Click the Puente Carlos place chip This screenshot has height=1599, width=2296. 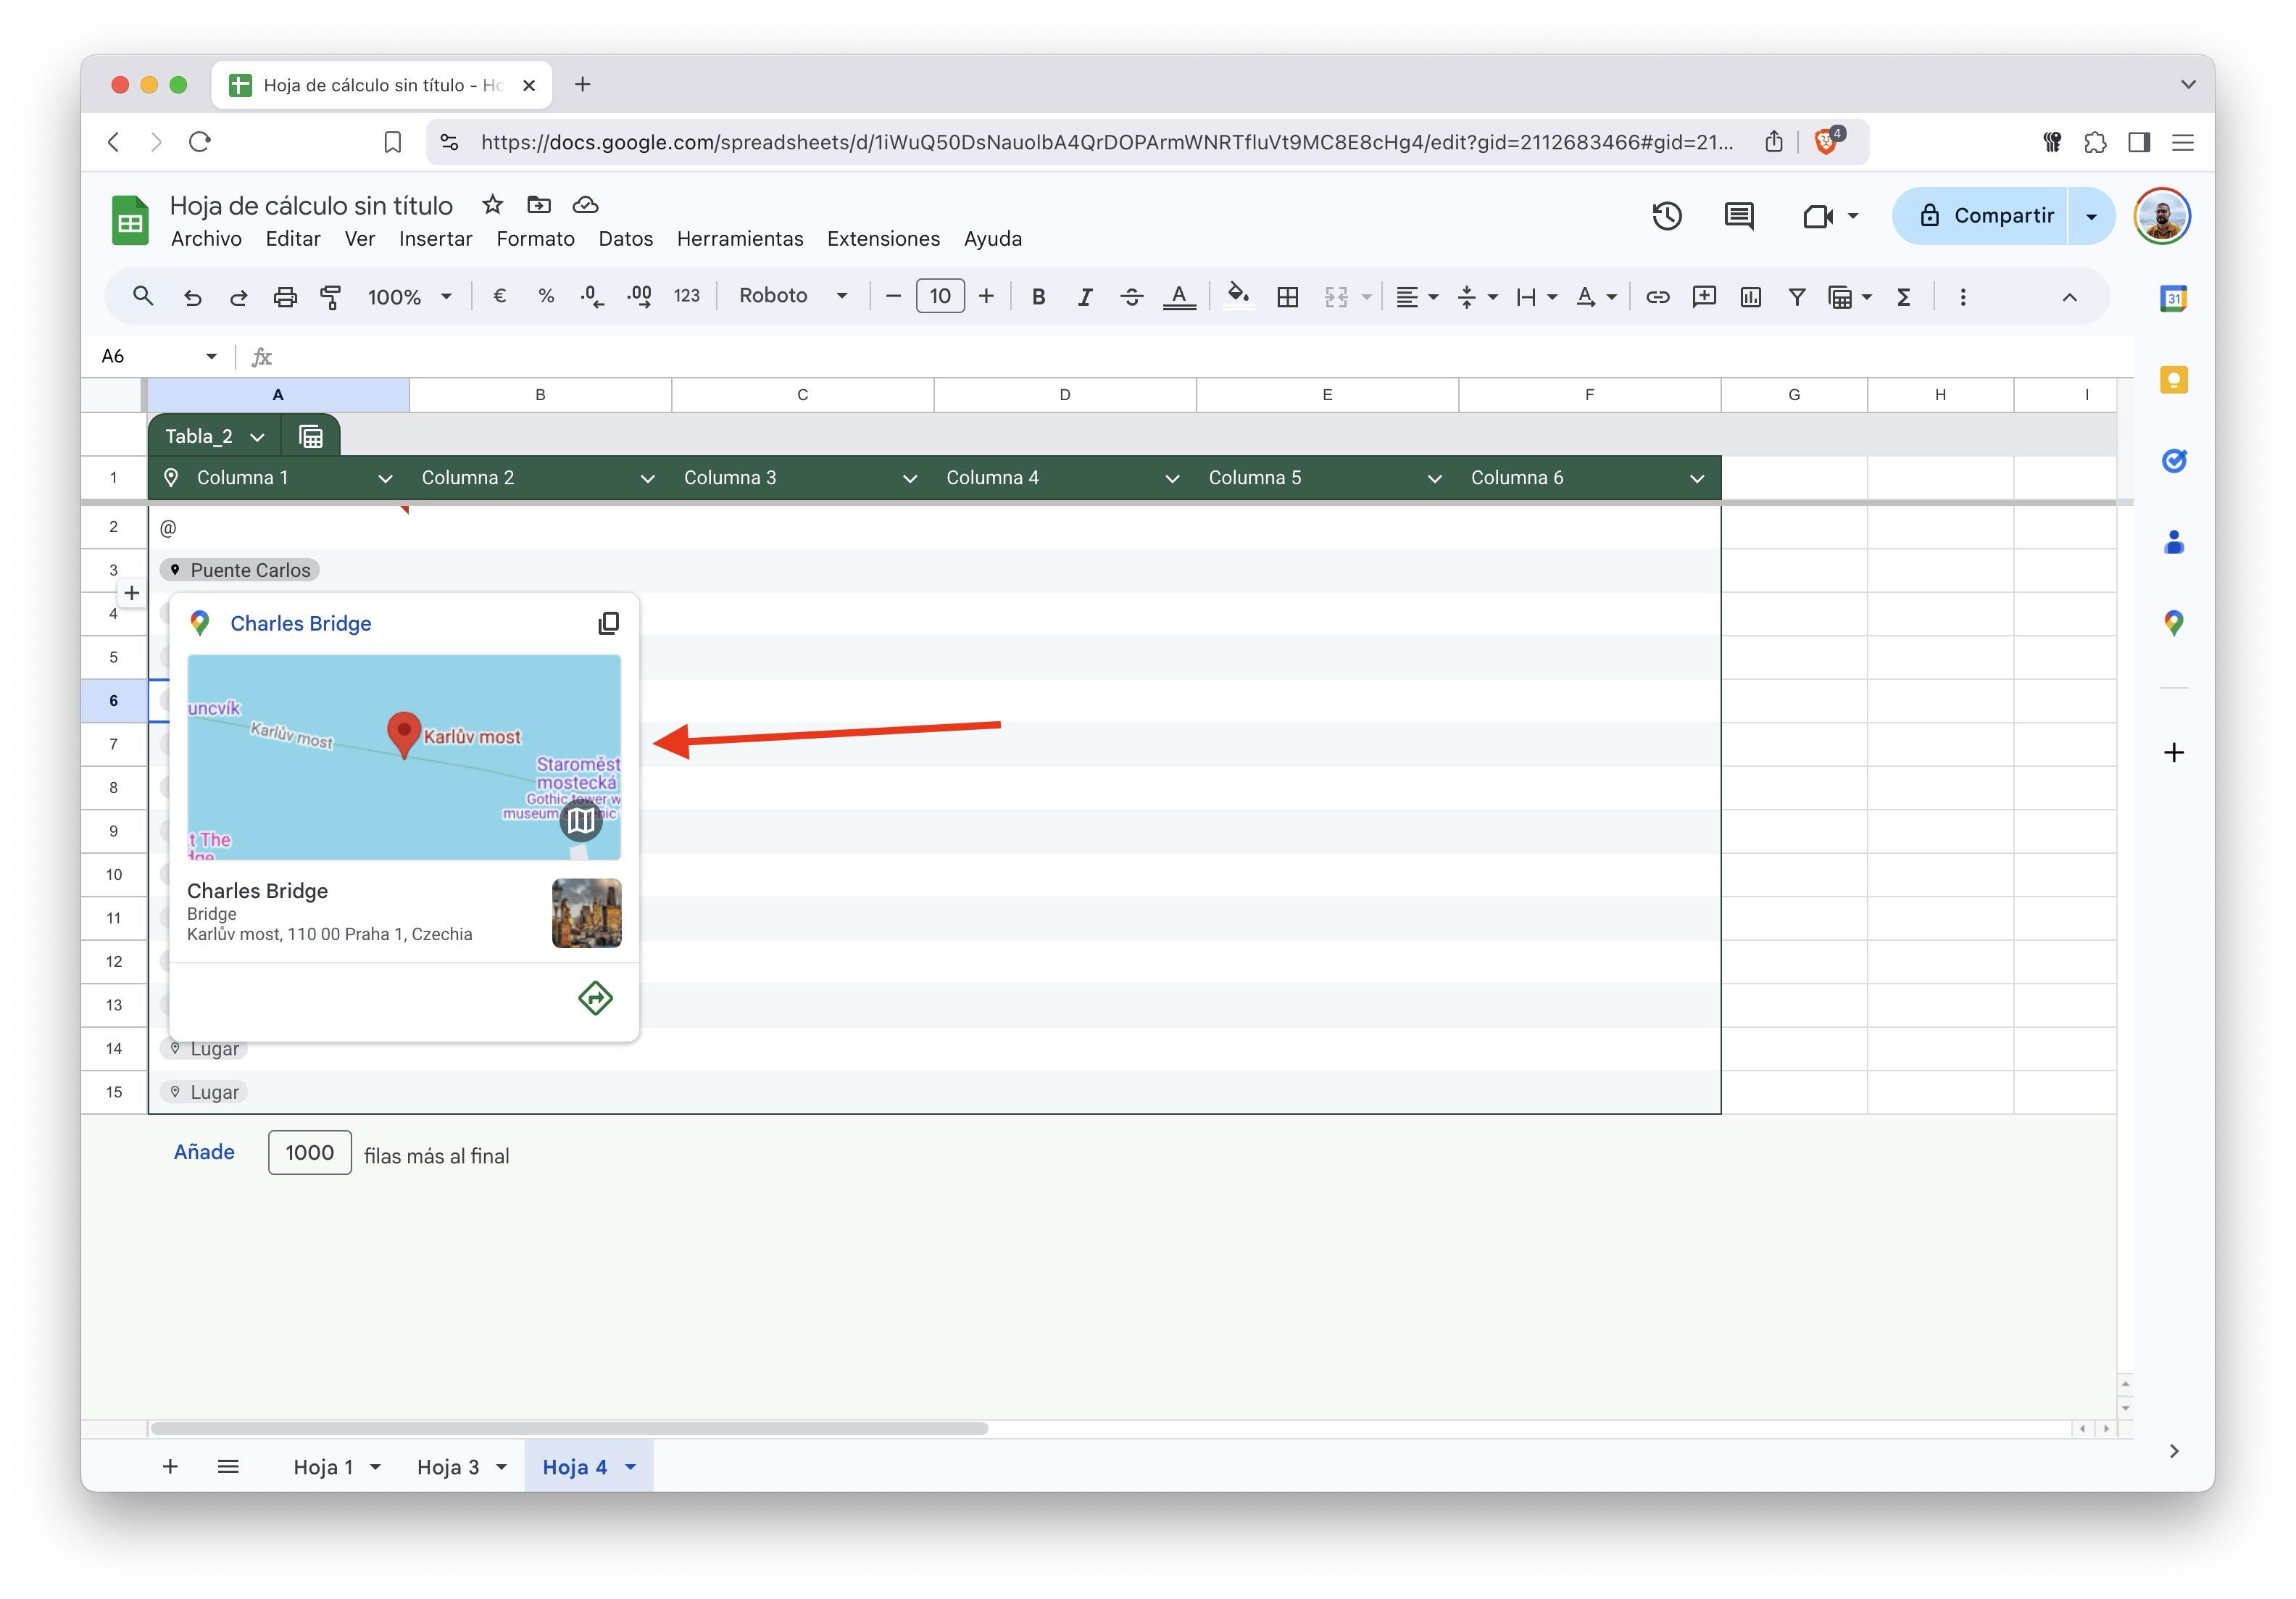coord(239,570)
